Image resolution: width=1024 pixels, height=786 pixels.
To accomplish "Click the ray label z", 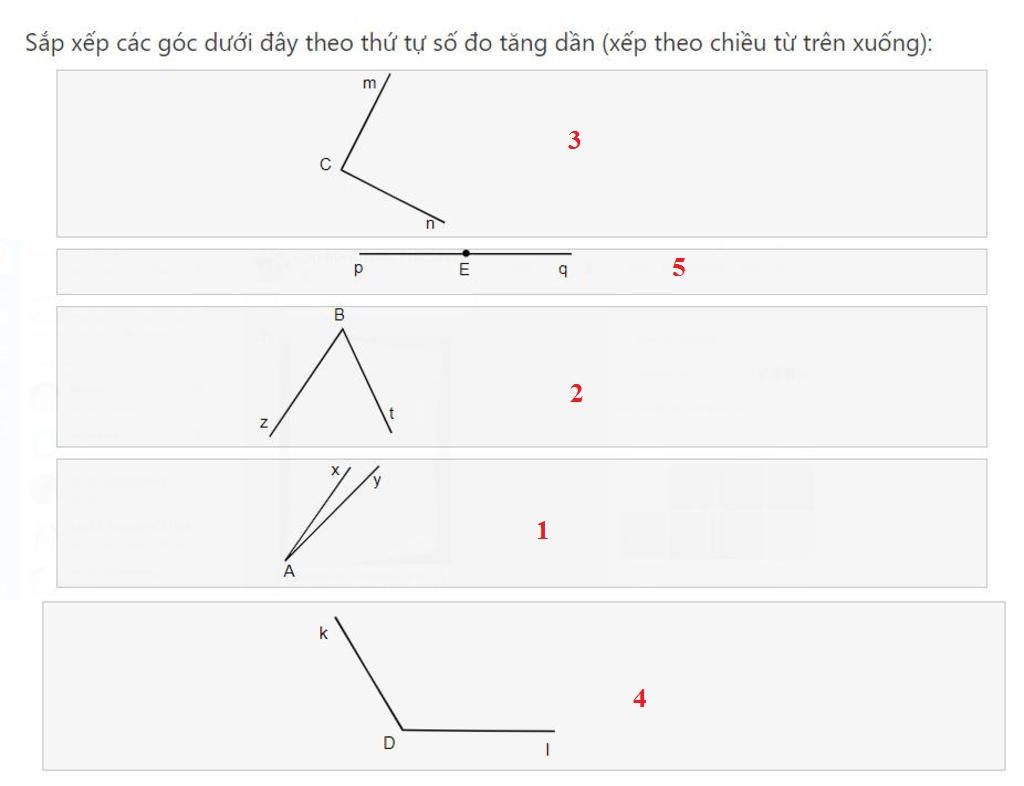I will point(264,423).
